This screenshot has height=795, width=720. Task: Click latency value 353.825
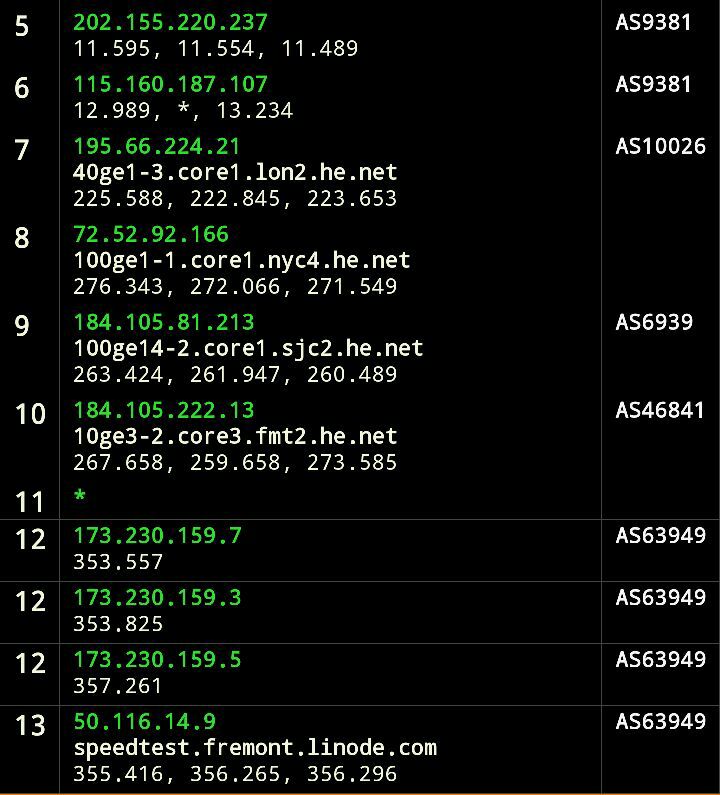[118, 624]
